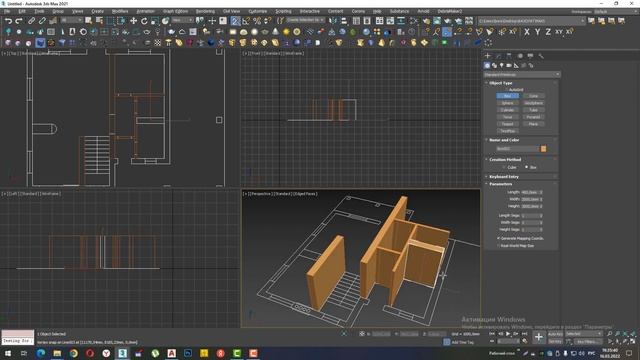
Task: Select the Cameras category icon
Action: [509, 65]
